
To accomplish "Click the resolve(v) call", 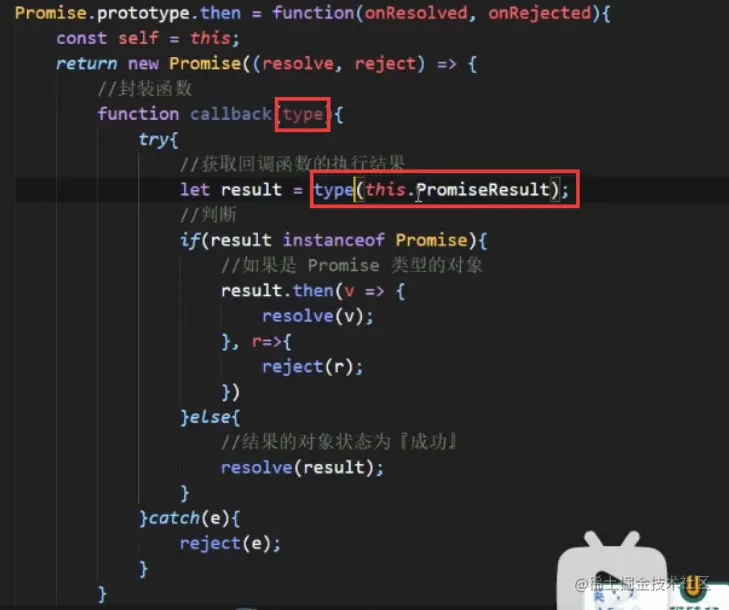I will click(x=318, y=316).
